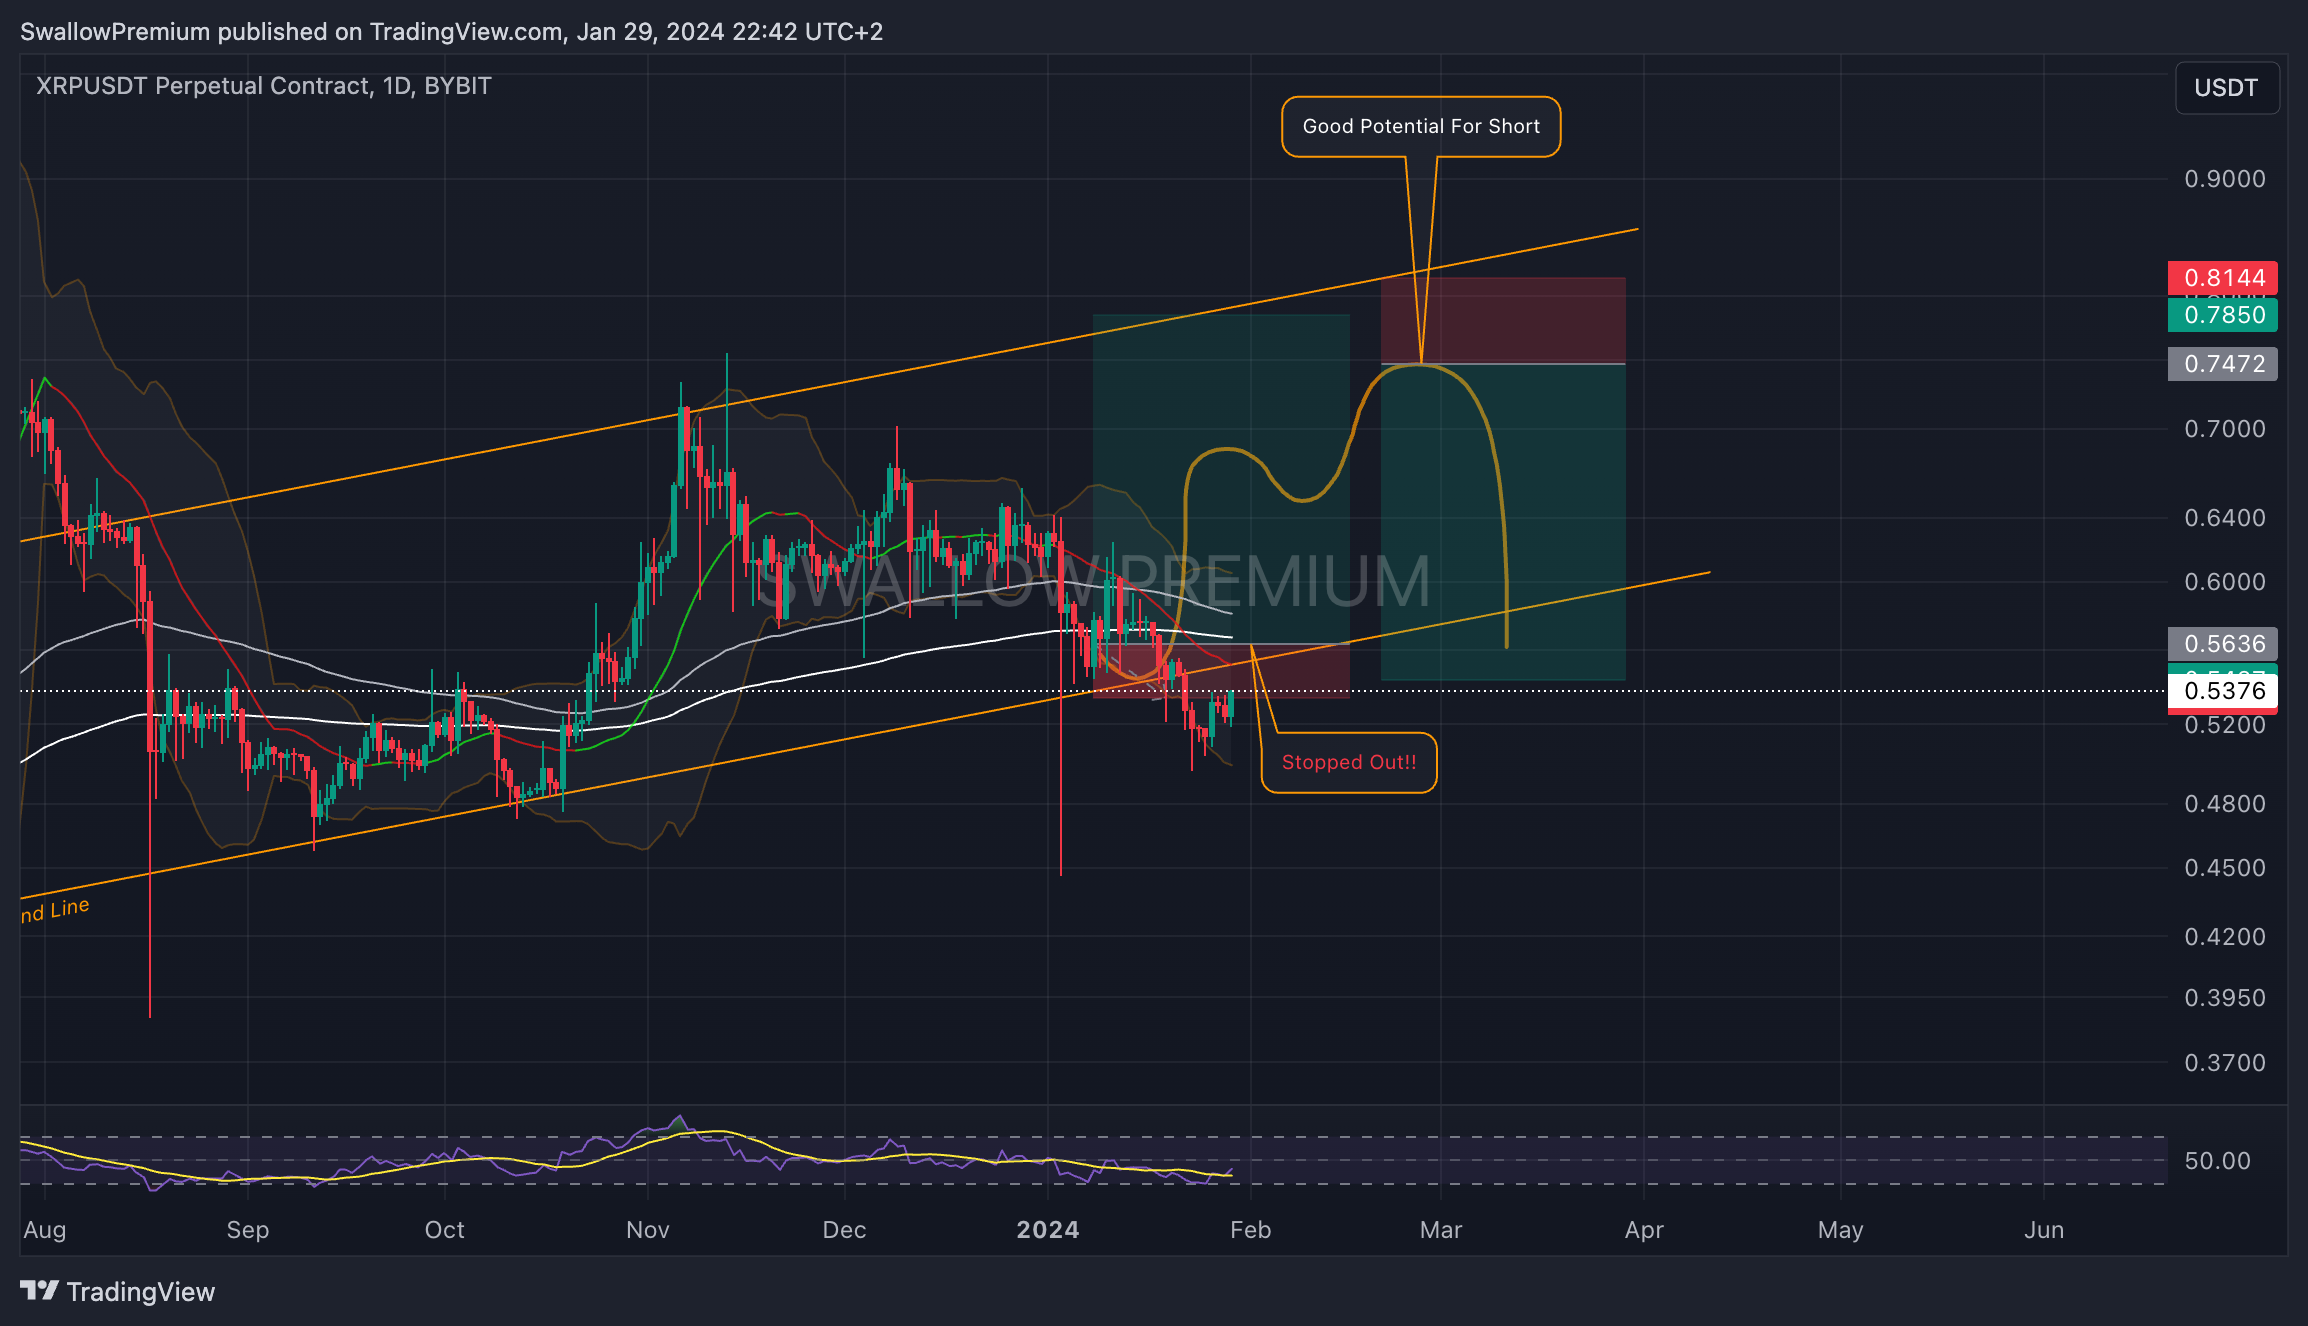Click the 0.4200 price axis value

click(x=2225, y=937)
